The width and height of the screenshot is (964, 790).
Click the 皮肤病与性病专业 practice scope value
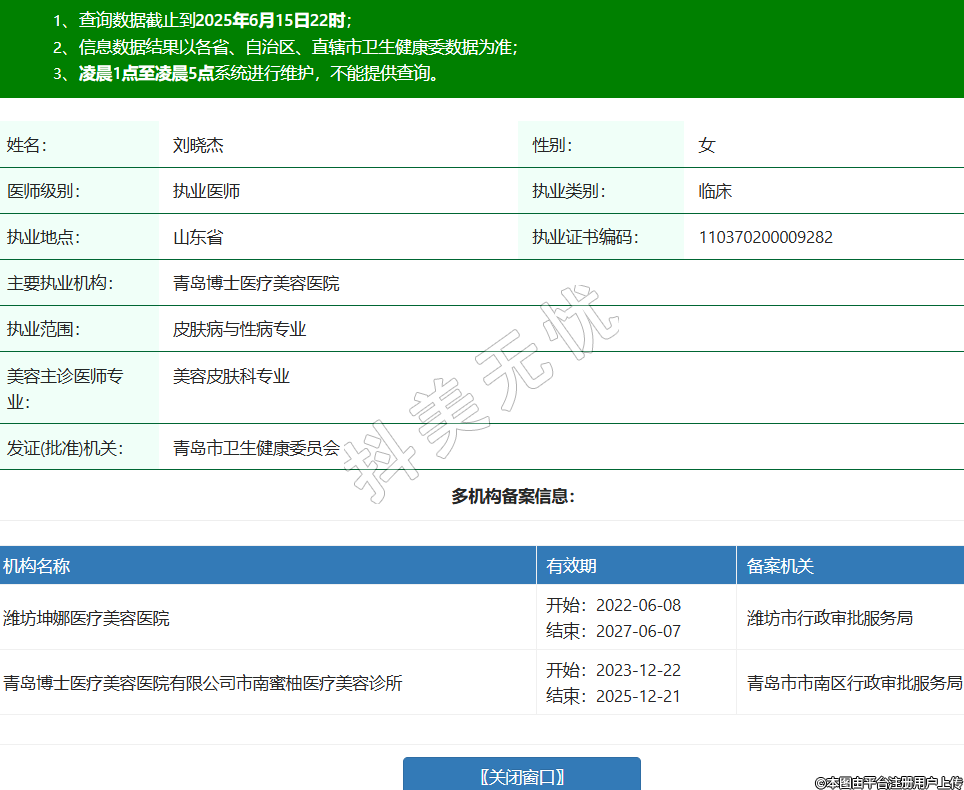click(239, 329)
